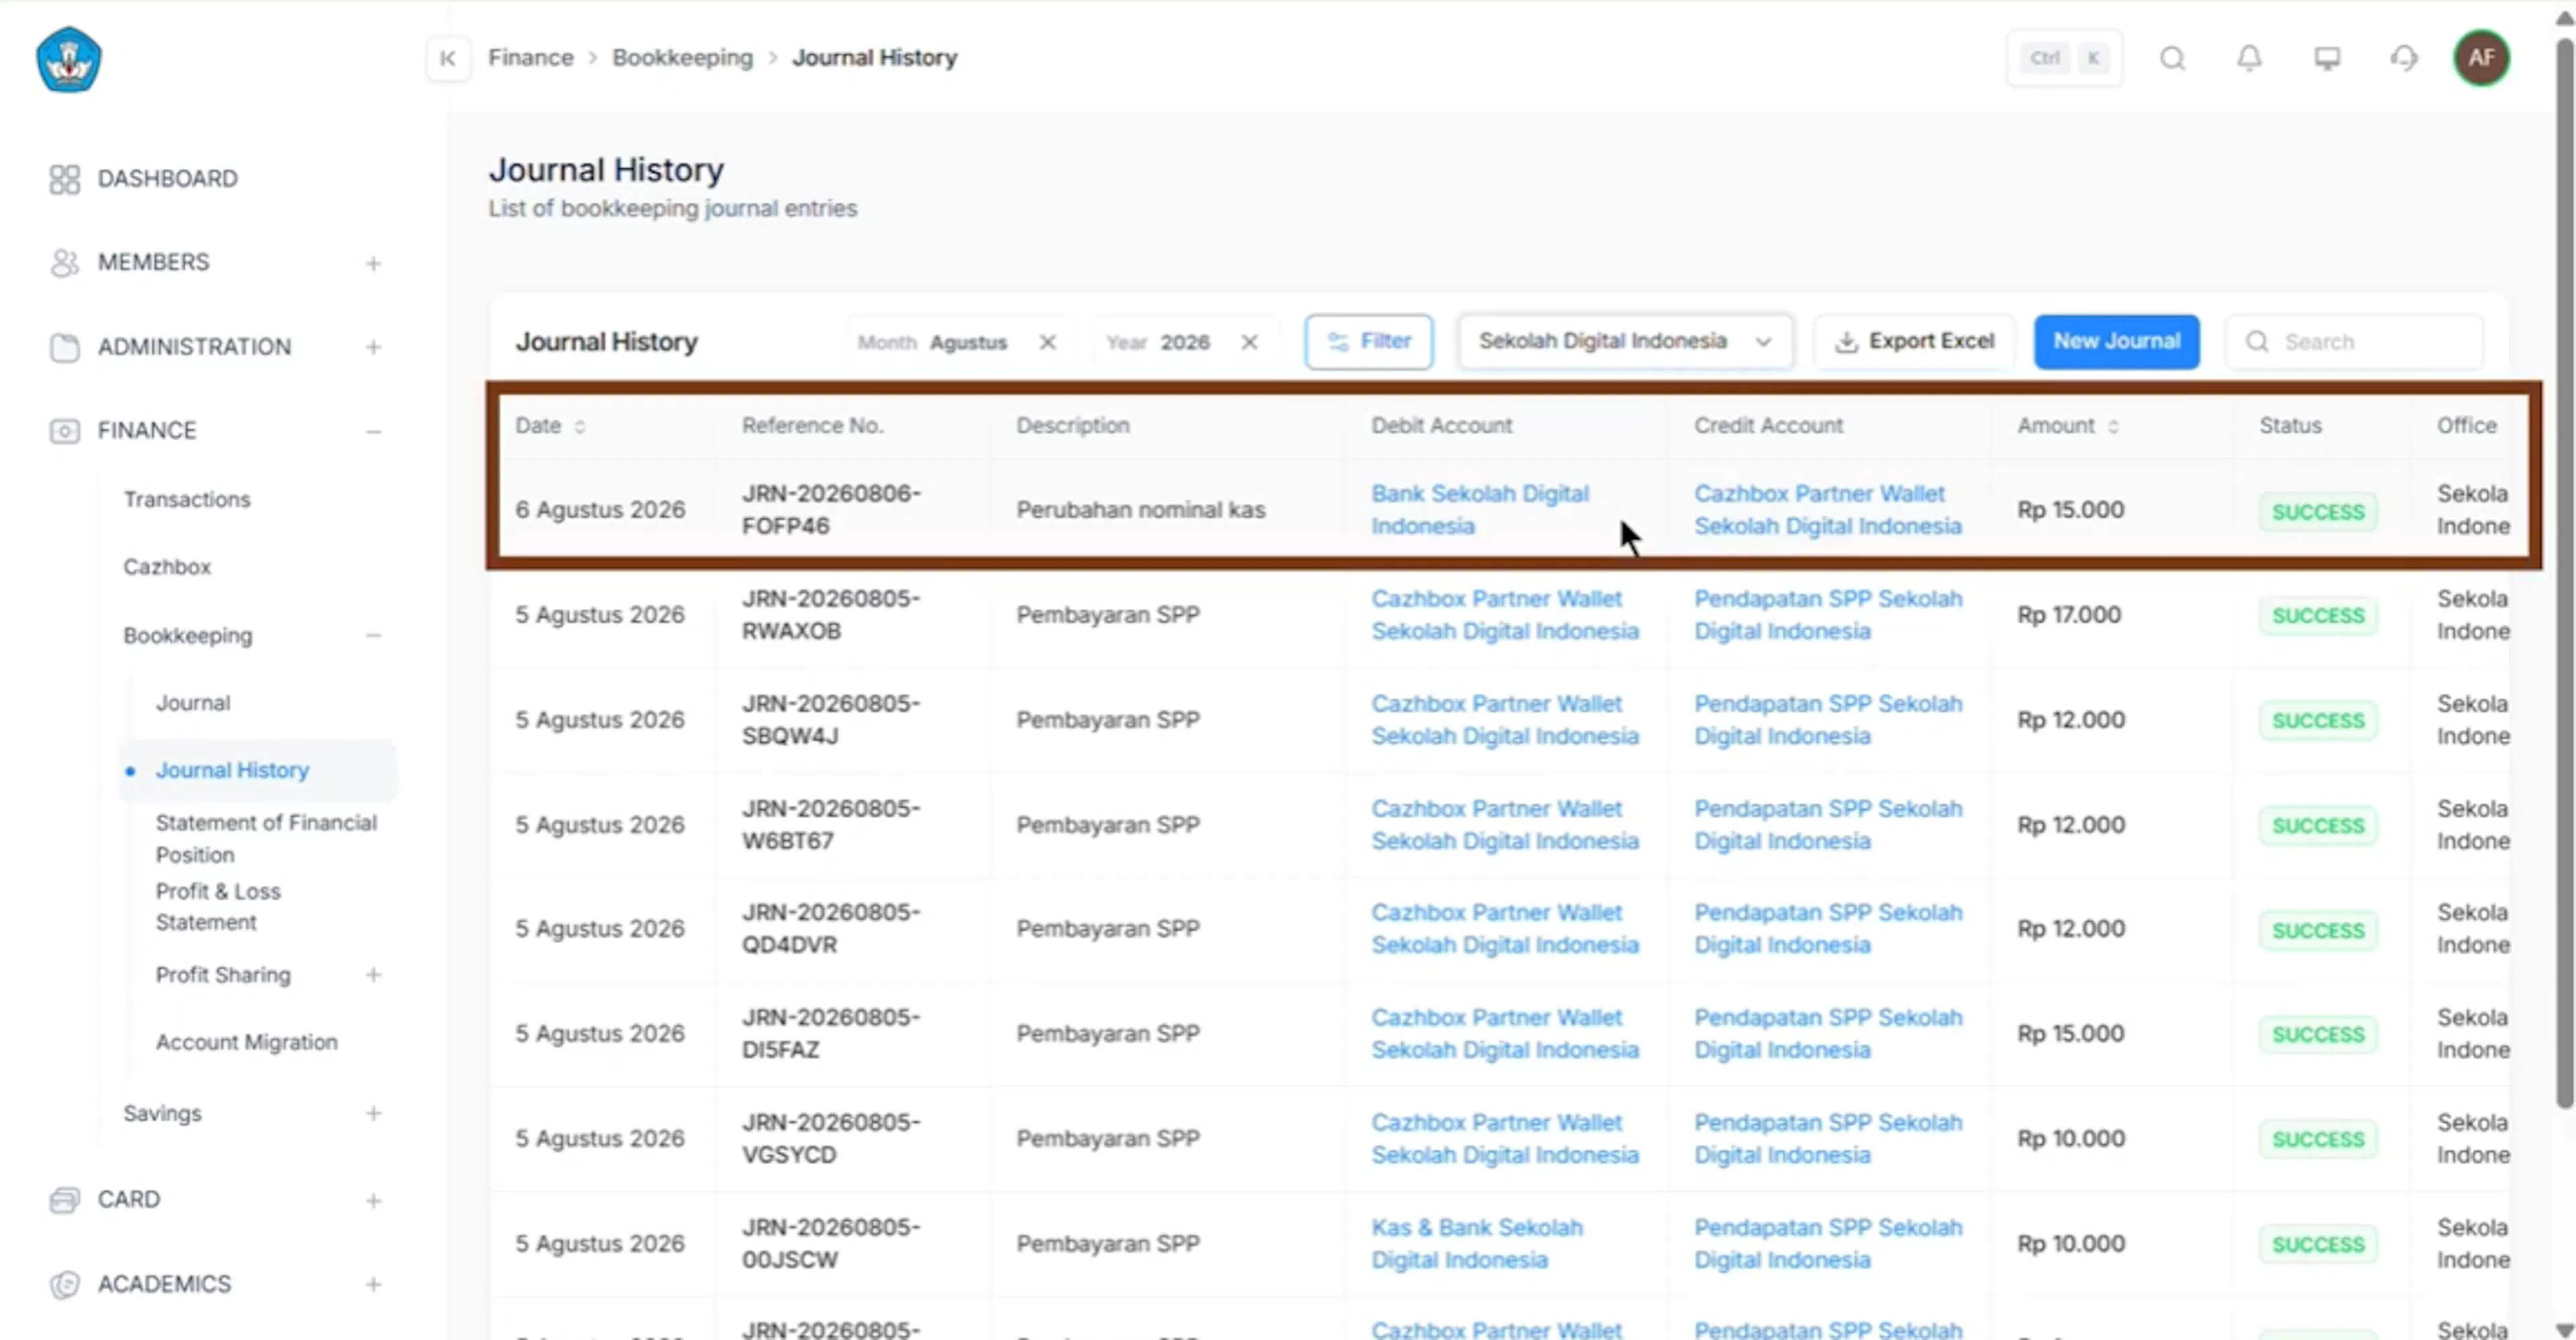This screenshot has height=1340, width=2576.
Task: Click the monitor display icon
Action: coord(2327,58)
